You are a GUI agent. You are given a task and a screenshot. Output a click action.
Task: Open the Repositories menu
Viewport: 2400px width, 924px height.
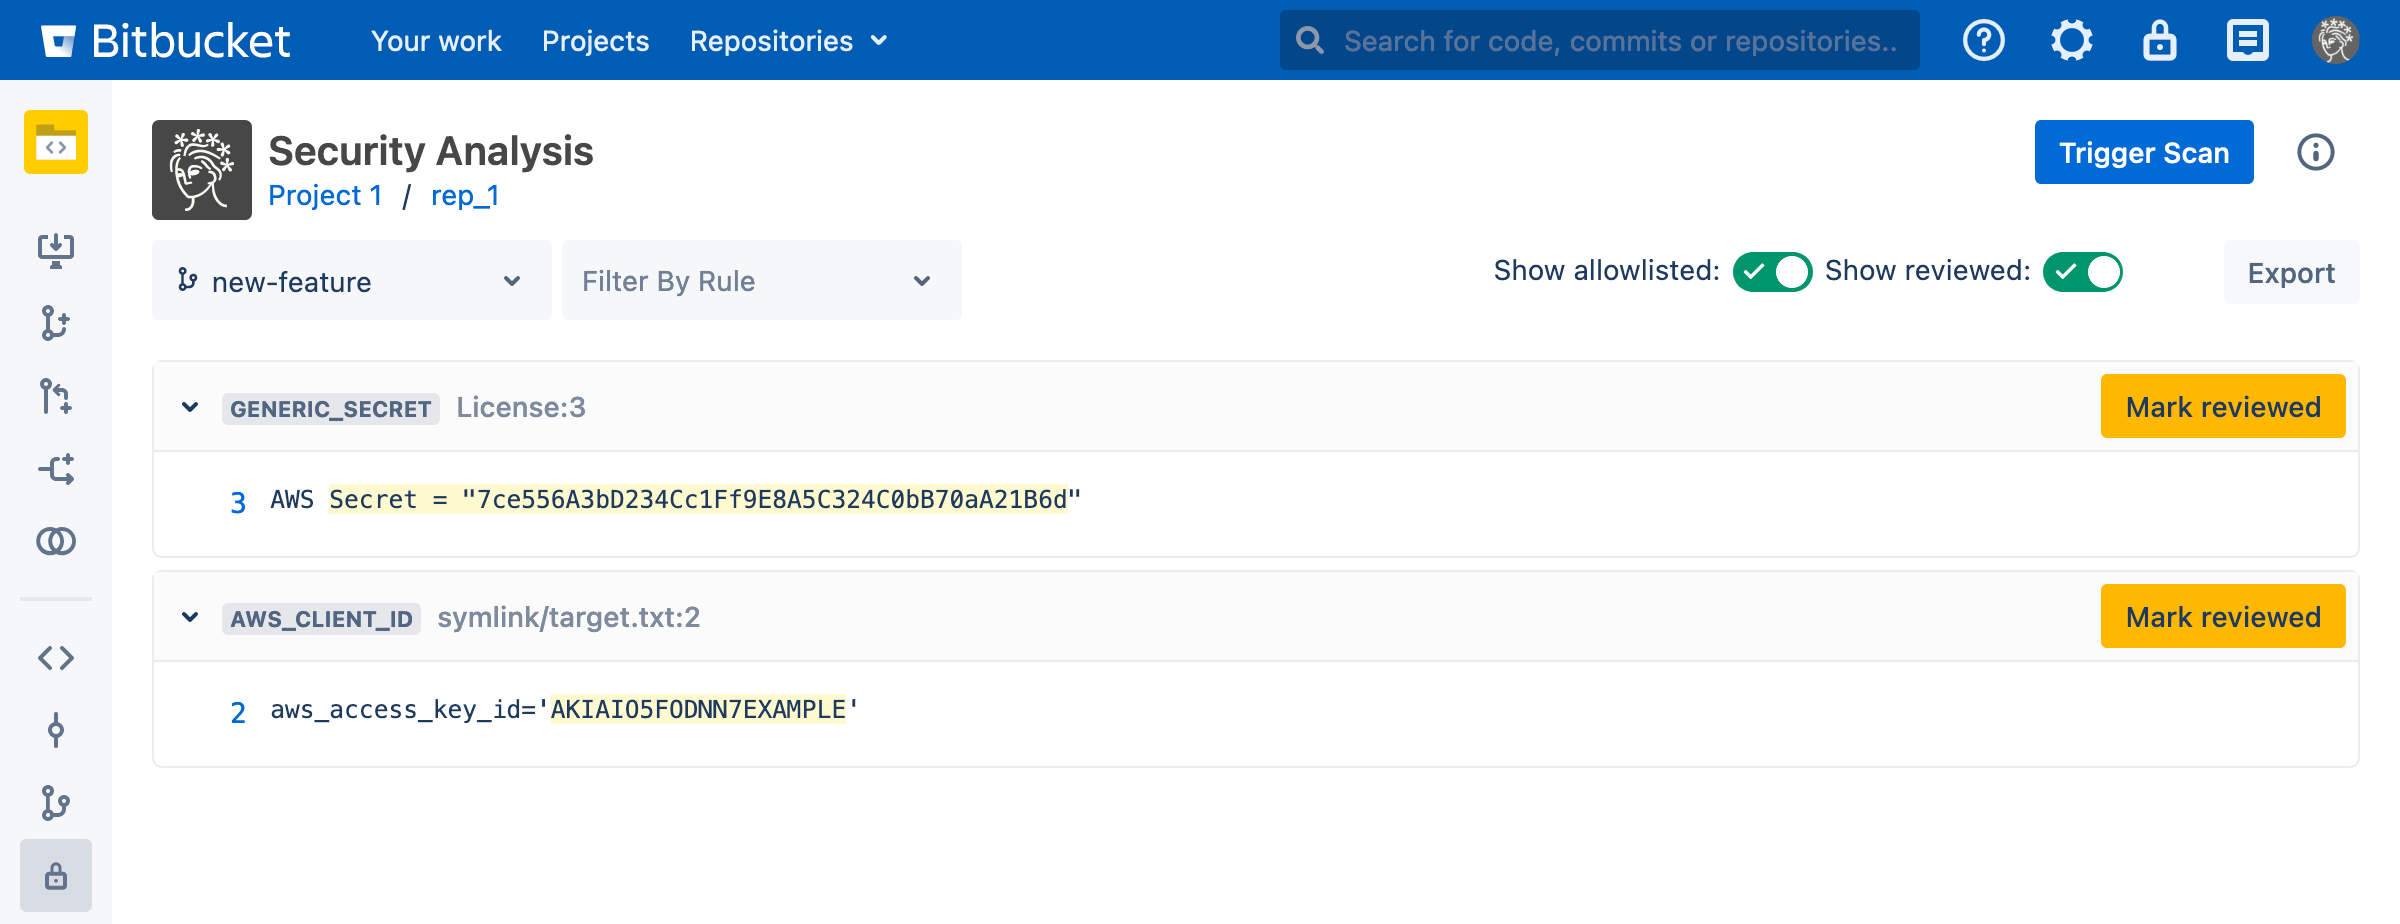pos(788,41)
